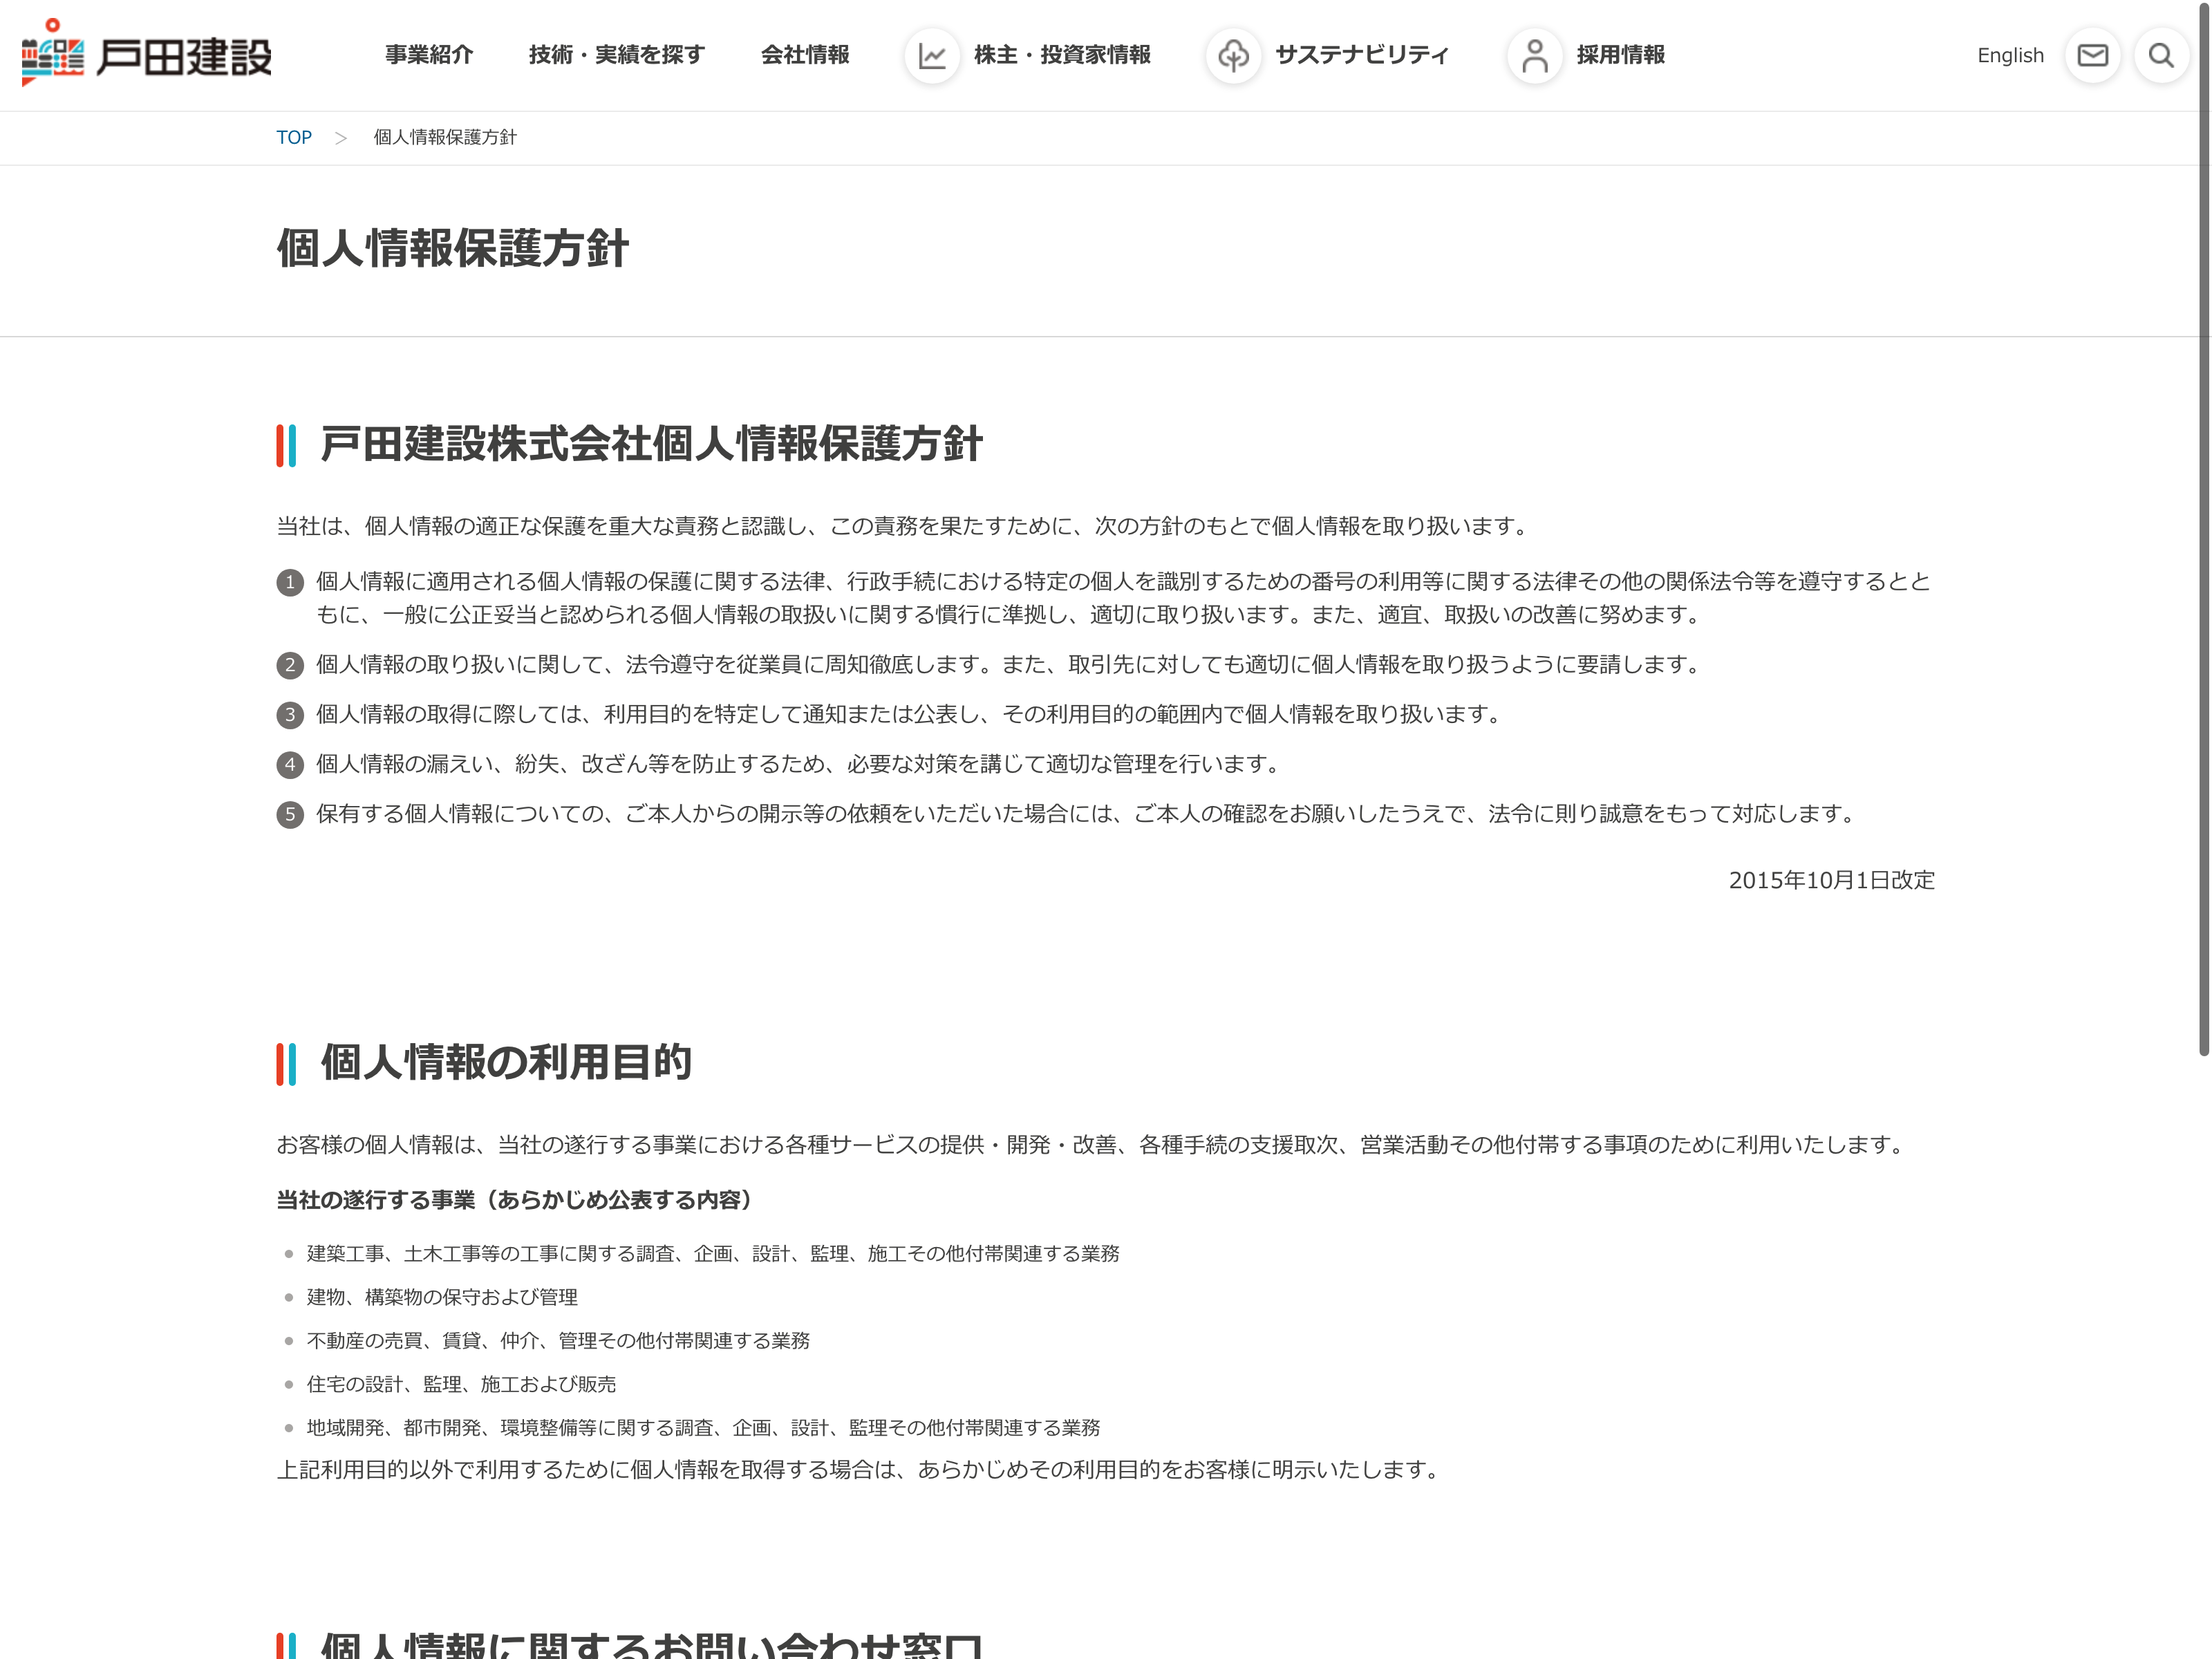Click the TOP breadcrumb link
The width and height of the screenshot is (2212, 1659).
coord(294,137)
